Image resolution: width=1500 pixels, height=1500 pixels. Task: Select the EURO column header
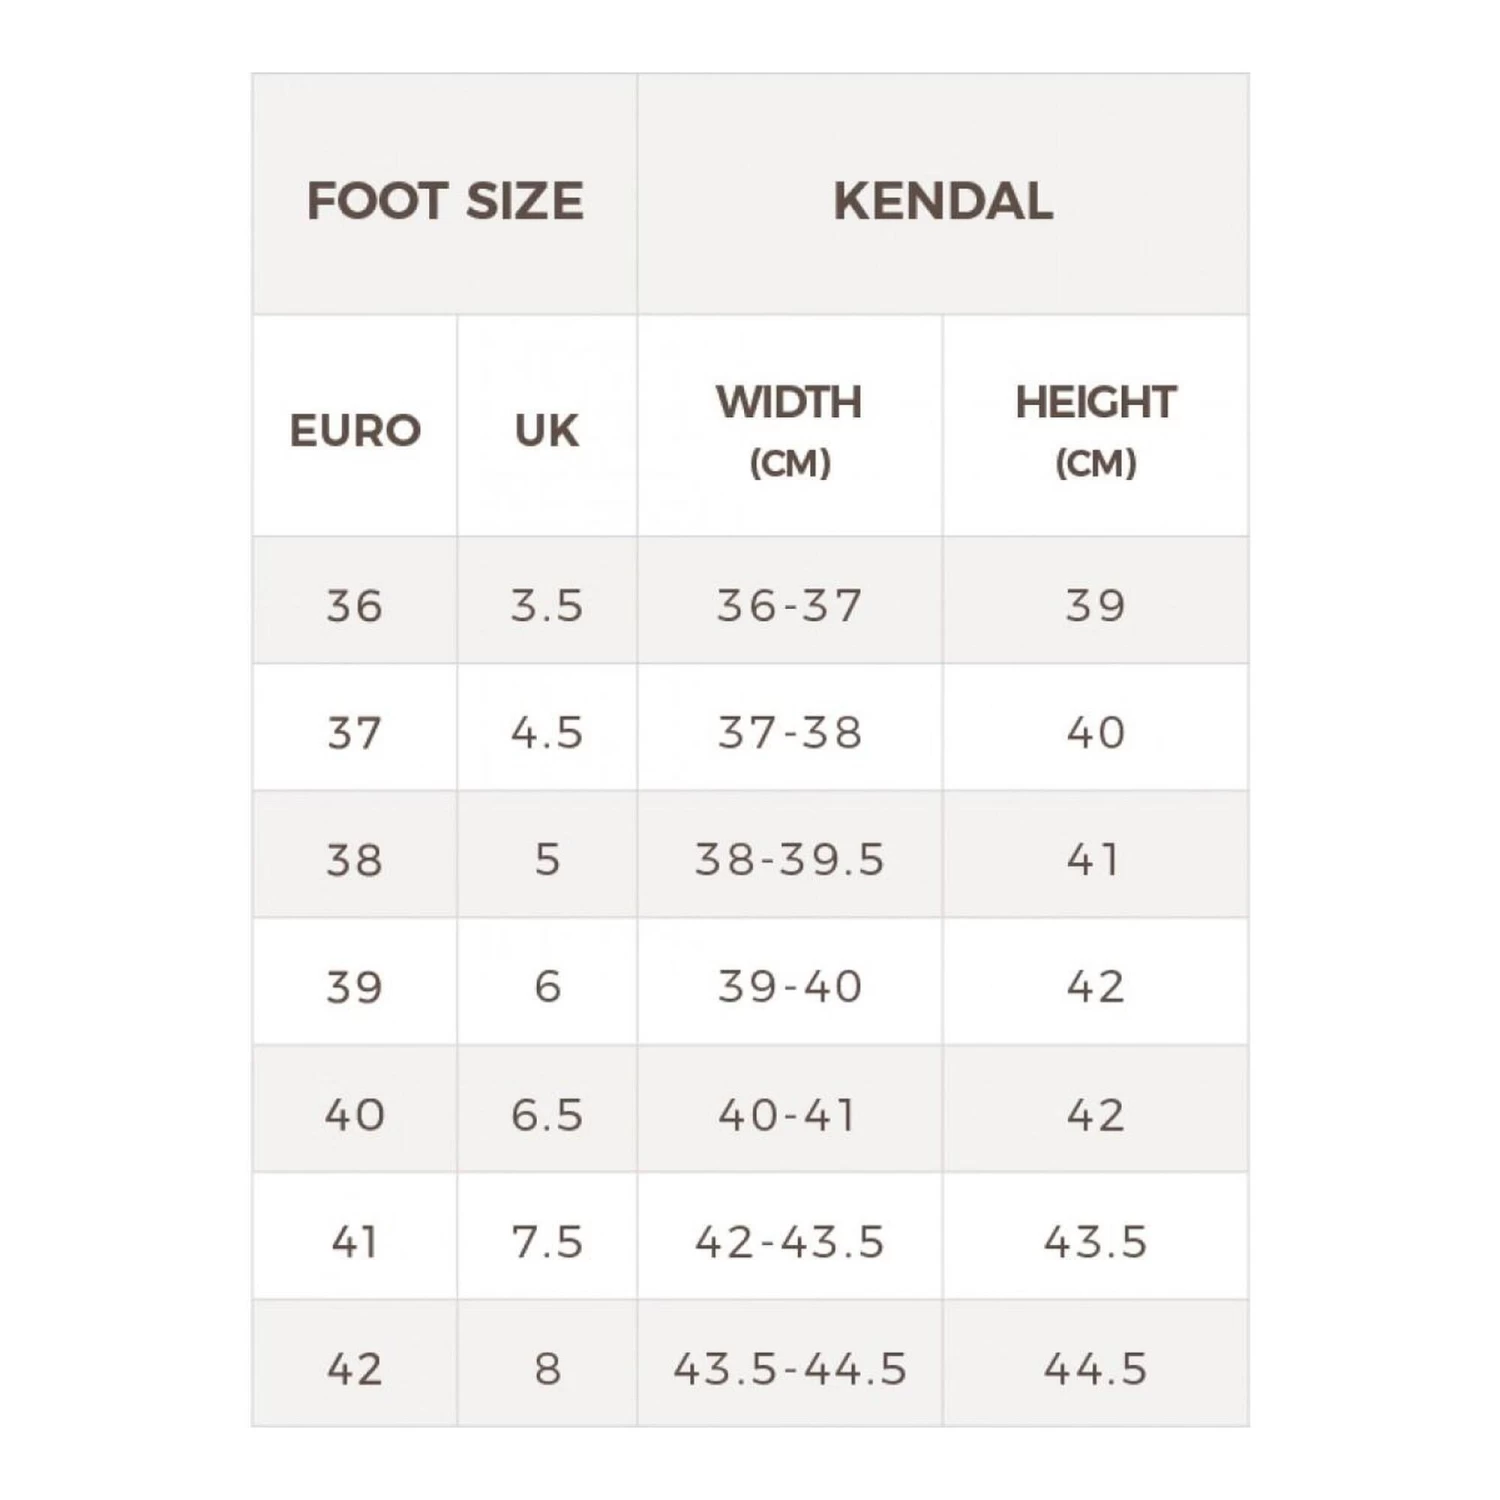coord(355,430)
